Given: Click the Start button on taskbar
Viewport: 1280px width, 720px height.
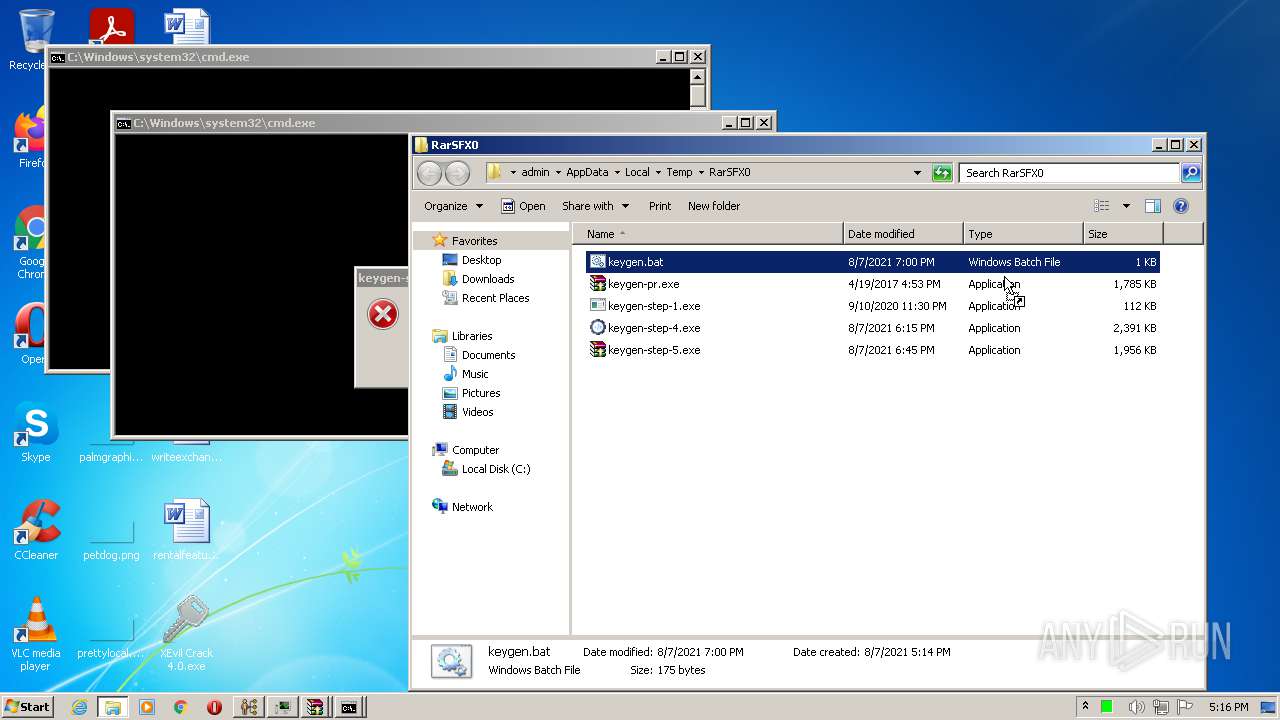Looking at the screenshot, I should point(28,707).
